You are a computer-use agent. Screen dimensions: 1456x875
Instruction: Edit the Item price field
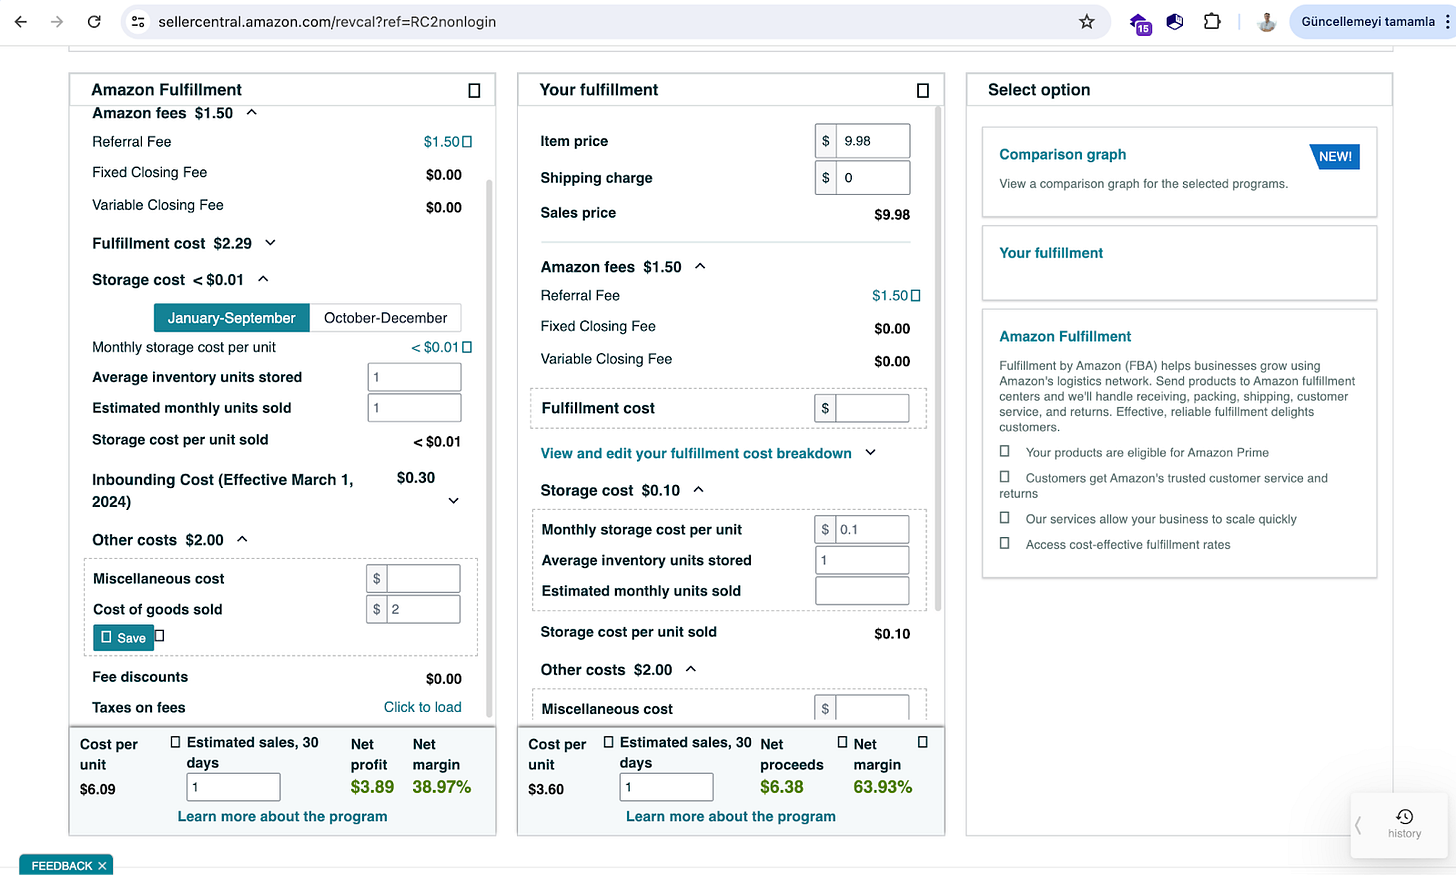pyautogui.click(x=873, y=141)
